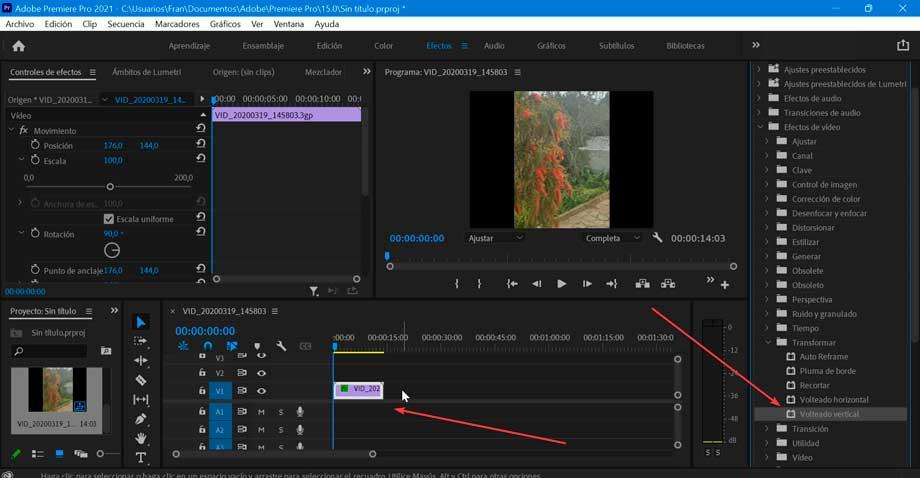Click the Lift button in program monitor
This screenshot has height=478, width=920.
click(642, 284)
